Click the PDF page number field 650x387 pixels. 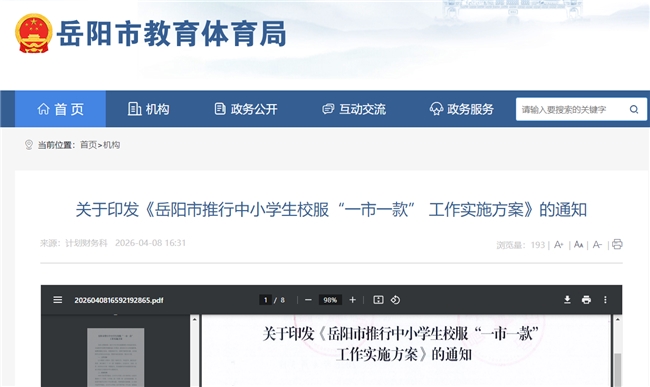(265, 300)
